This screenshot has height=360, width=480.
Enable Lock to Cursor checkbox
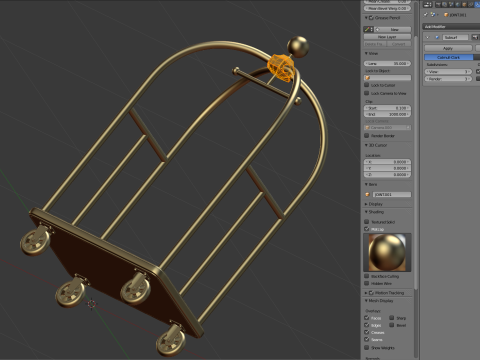coord(367,85)
